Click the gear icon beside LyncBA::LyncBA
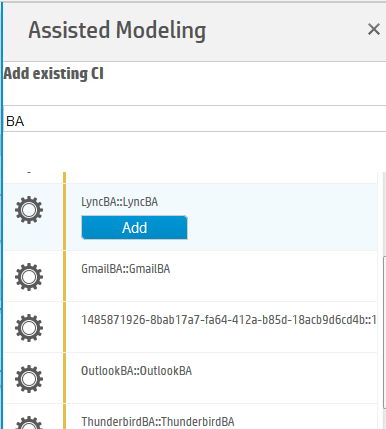The width and height of the screenshot is (386, 429). [x=29, y=210]
